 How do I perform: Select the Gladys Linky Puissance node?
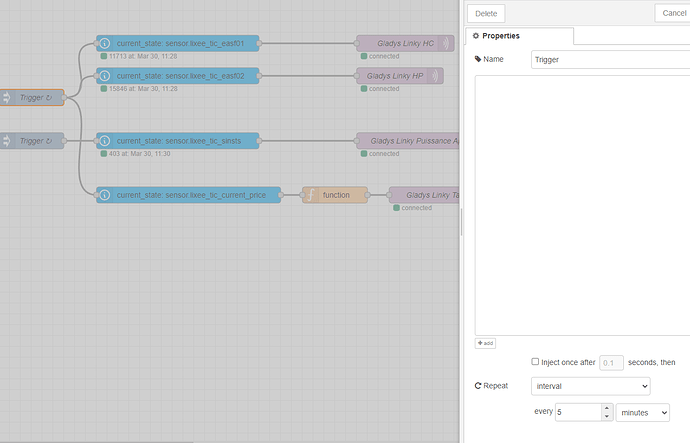(x=408, y=141)
